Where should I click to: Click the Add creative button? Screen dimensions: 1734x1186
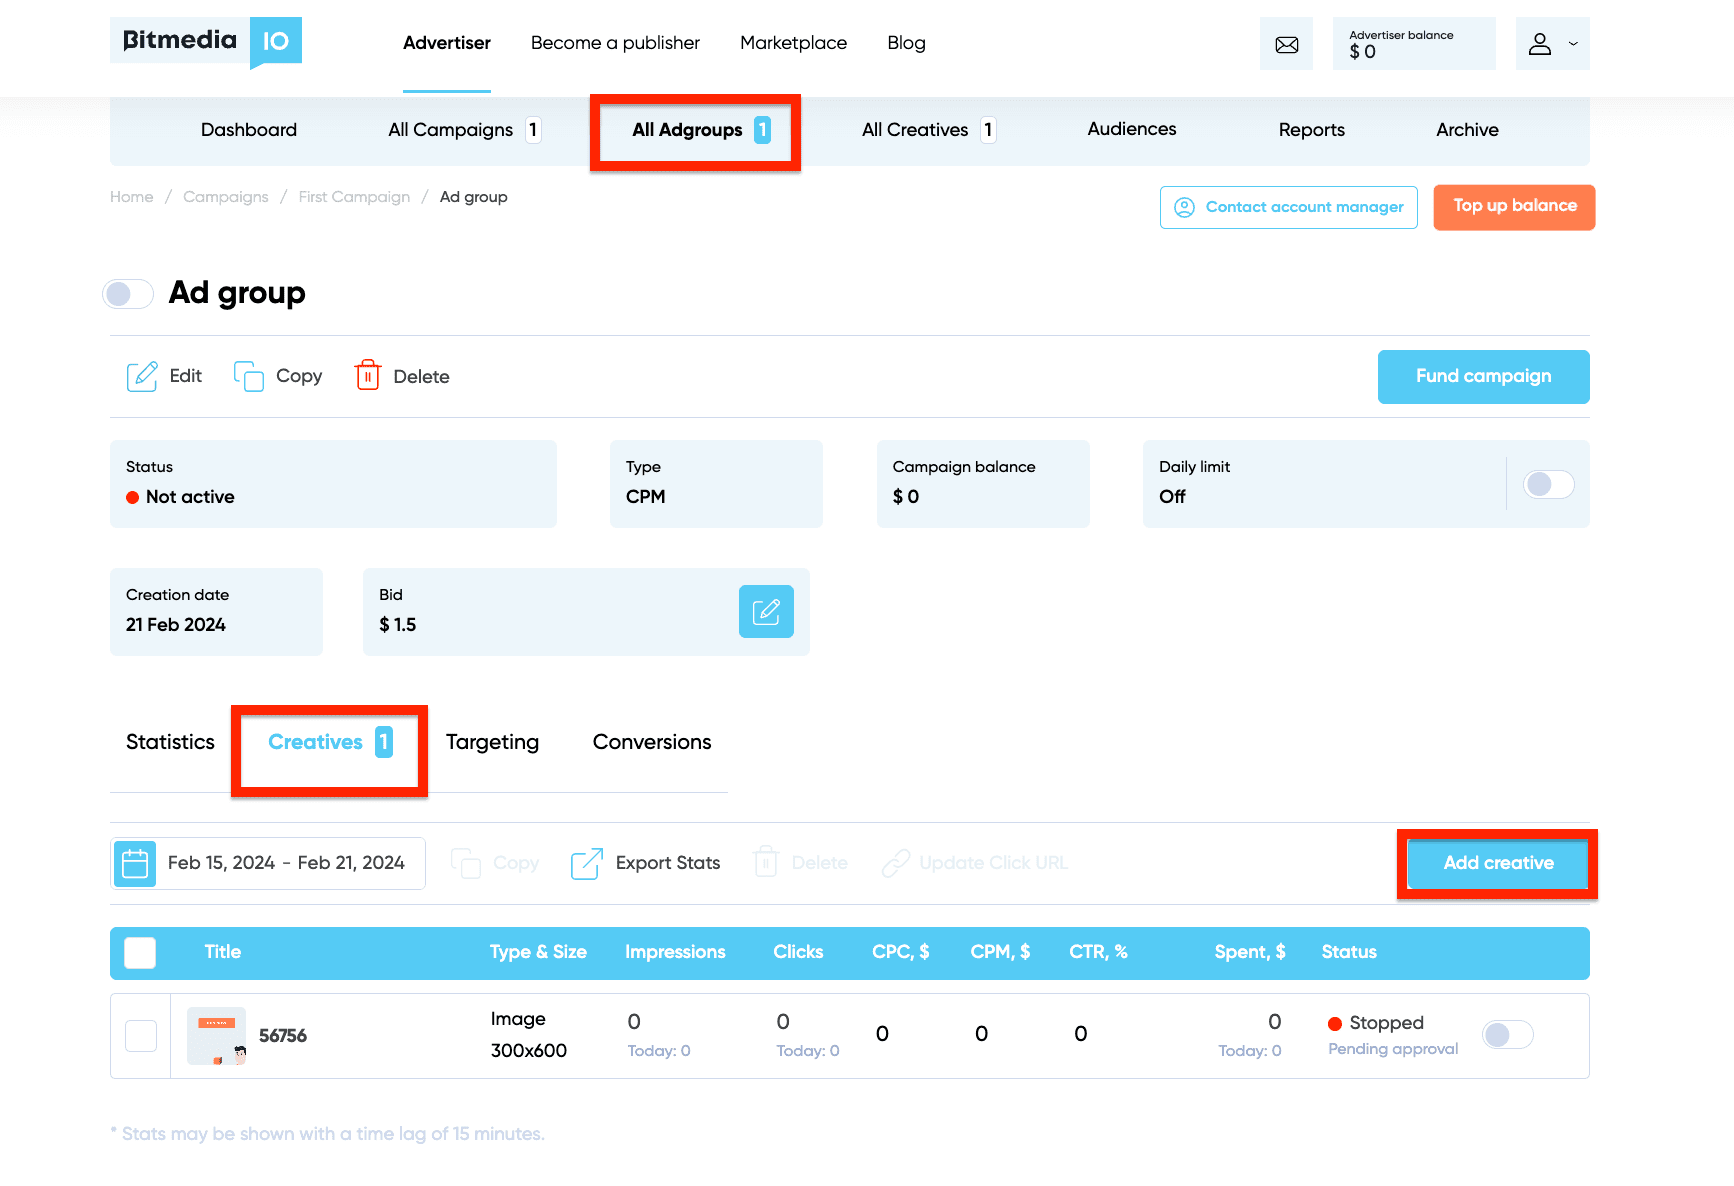(x=1497, y=863)
